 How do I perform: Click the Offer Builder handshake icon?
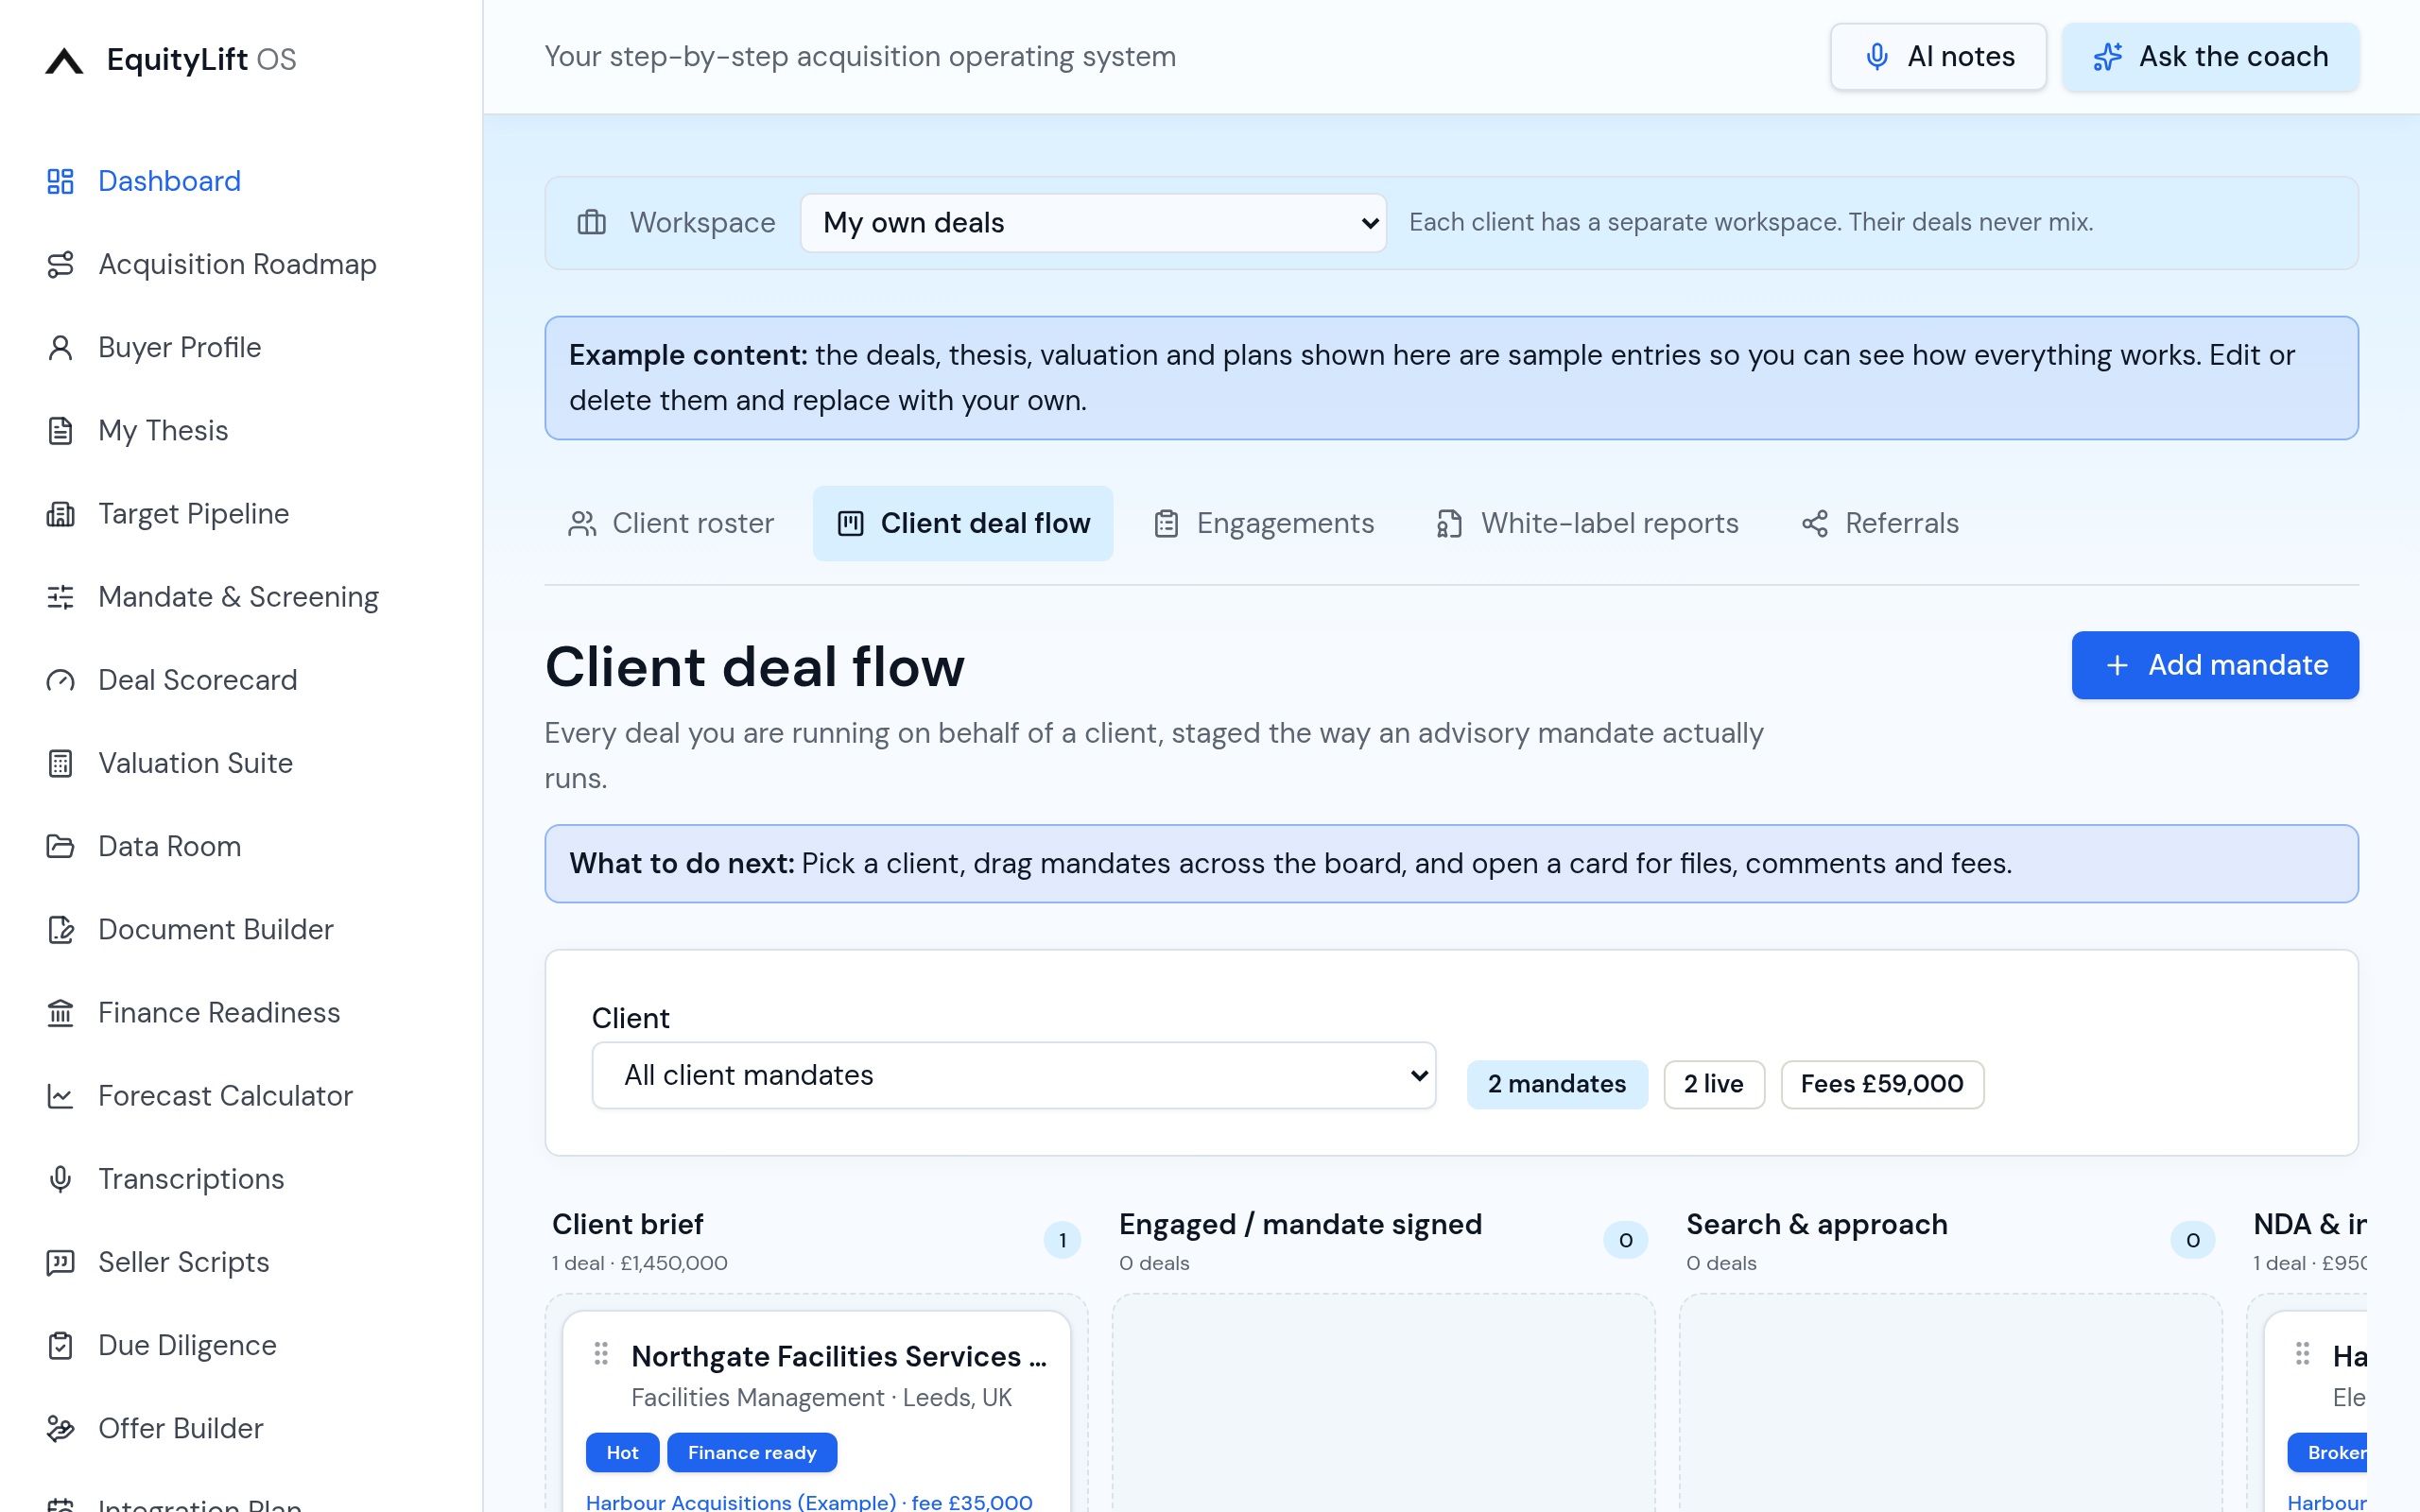pyautogui.click(x=60, y=1428)
